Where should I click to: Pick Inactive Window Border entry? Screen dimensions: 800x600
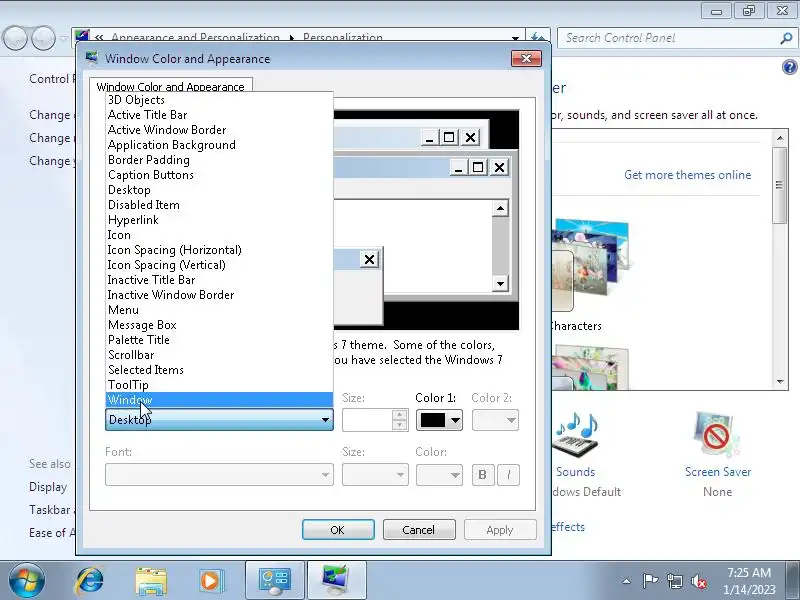tap(219, 295)
